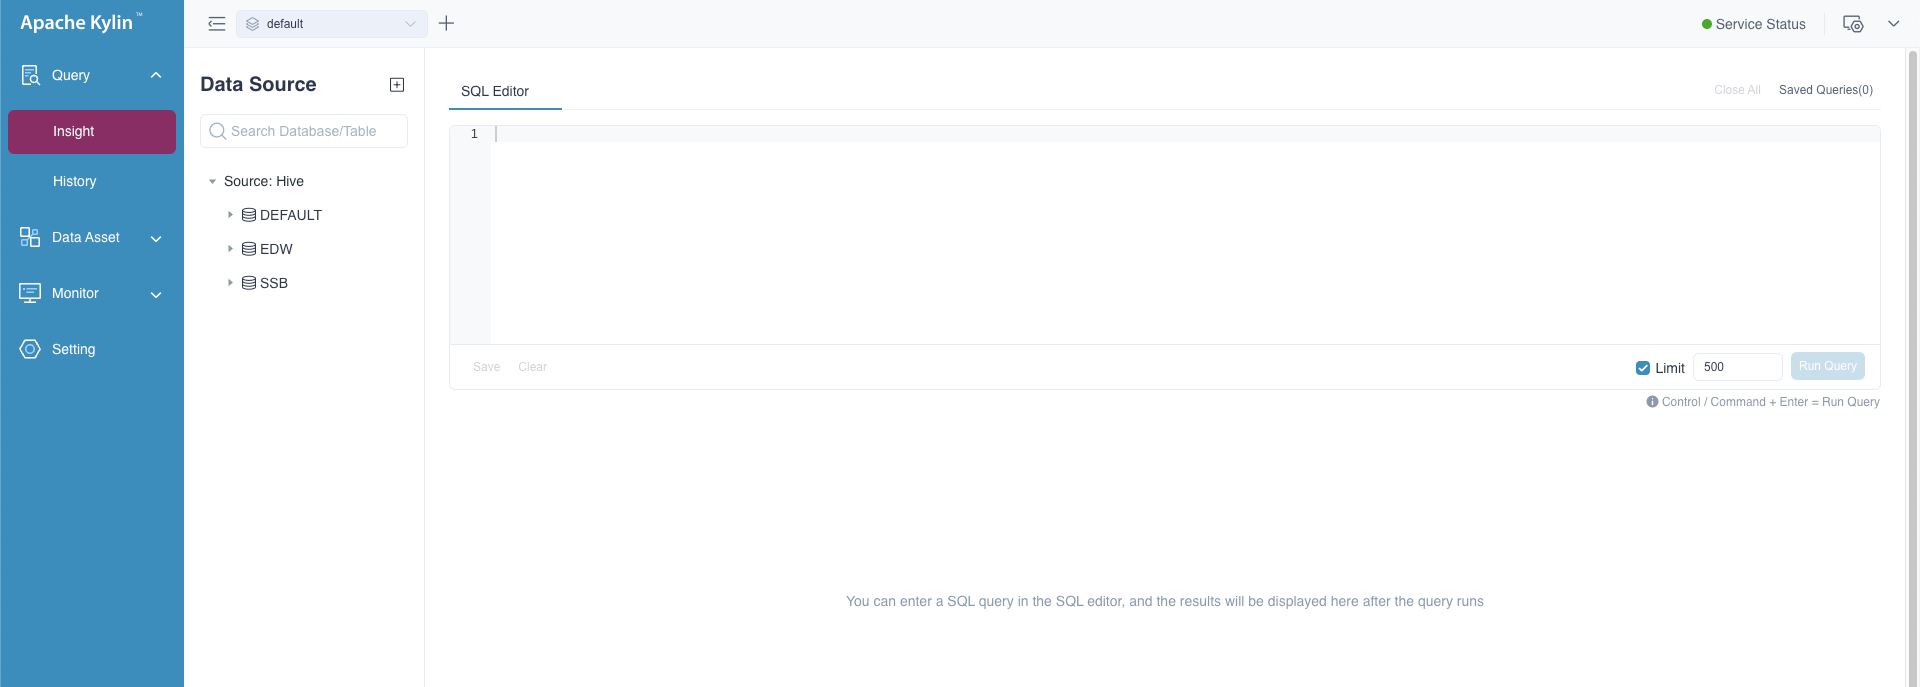This screenshot has height=687, width=1920.
Task: Uncheck the Limit checkbox
Action: coord(1642,368)
